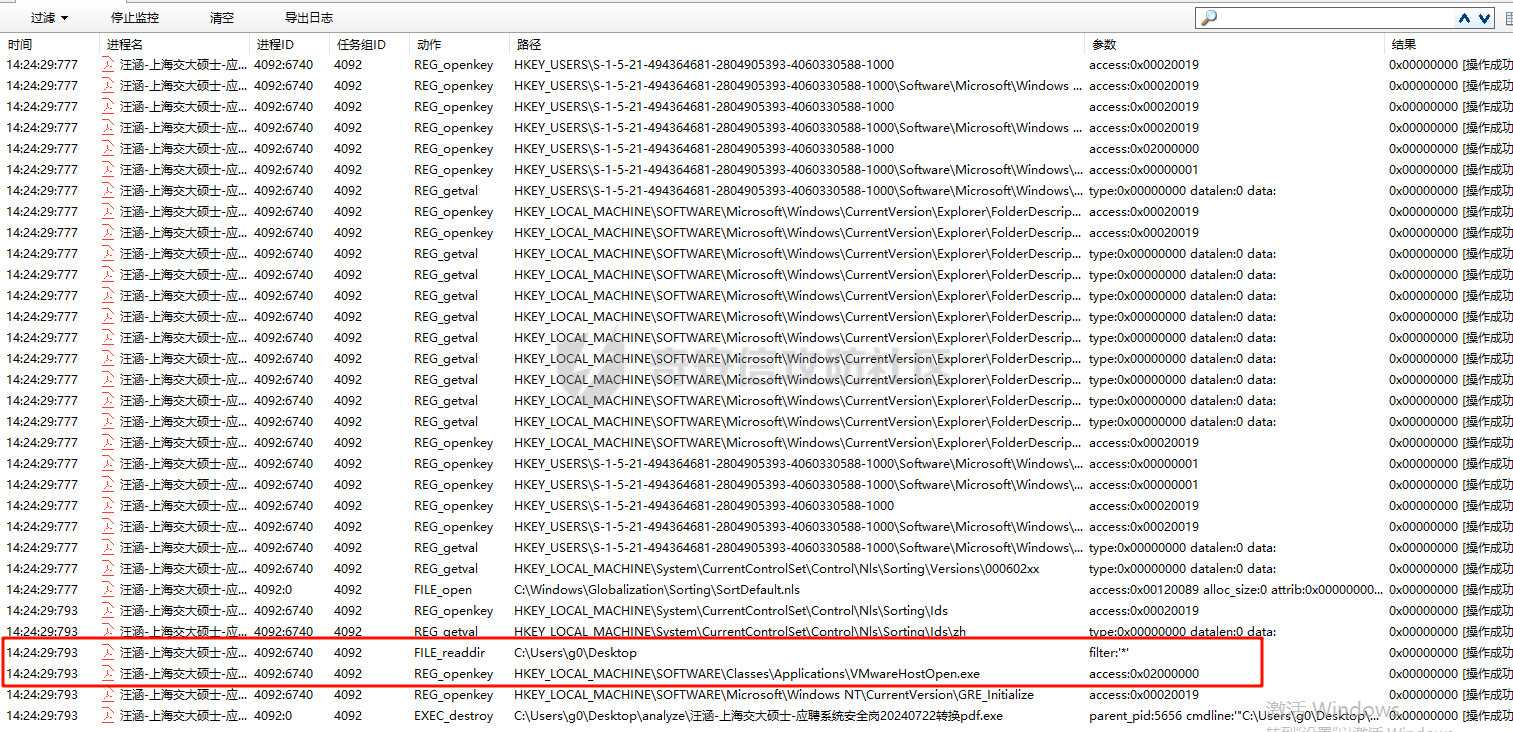Click PDF icon in VMwareHostOpen.exe row

click(109, 674)
